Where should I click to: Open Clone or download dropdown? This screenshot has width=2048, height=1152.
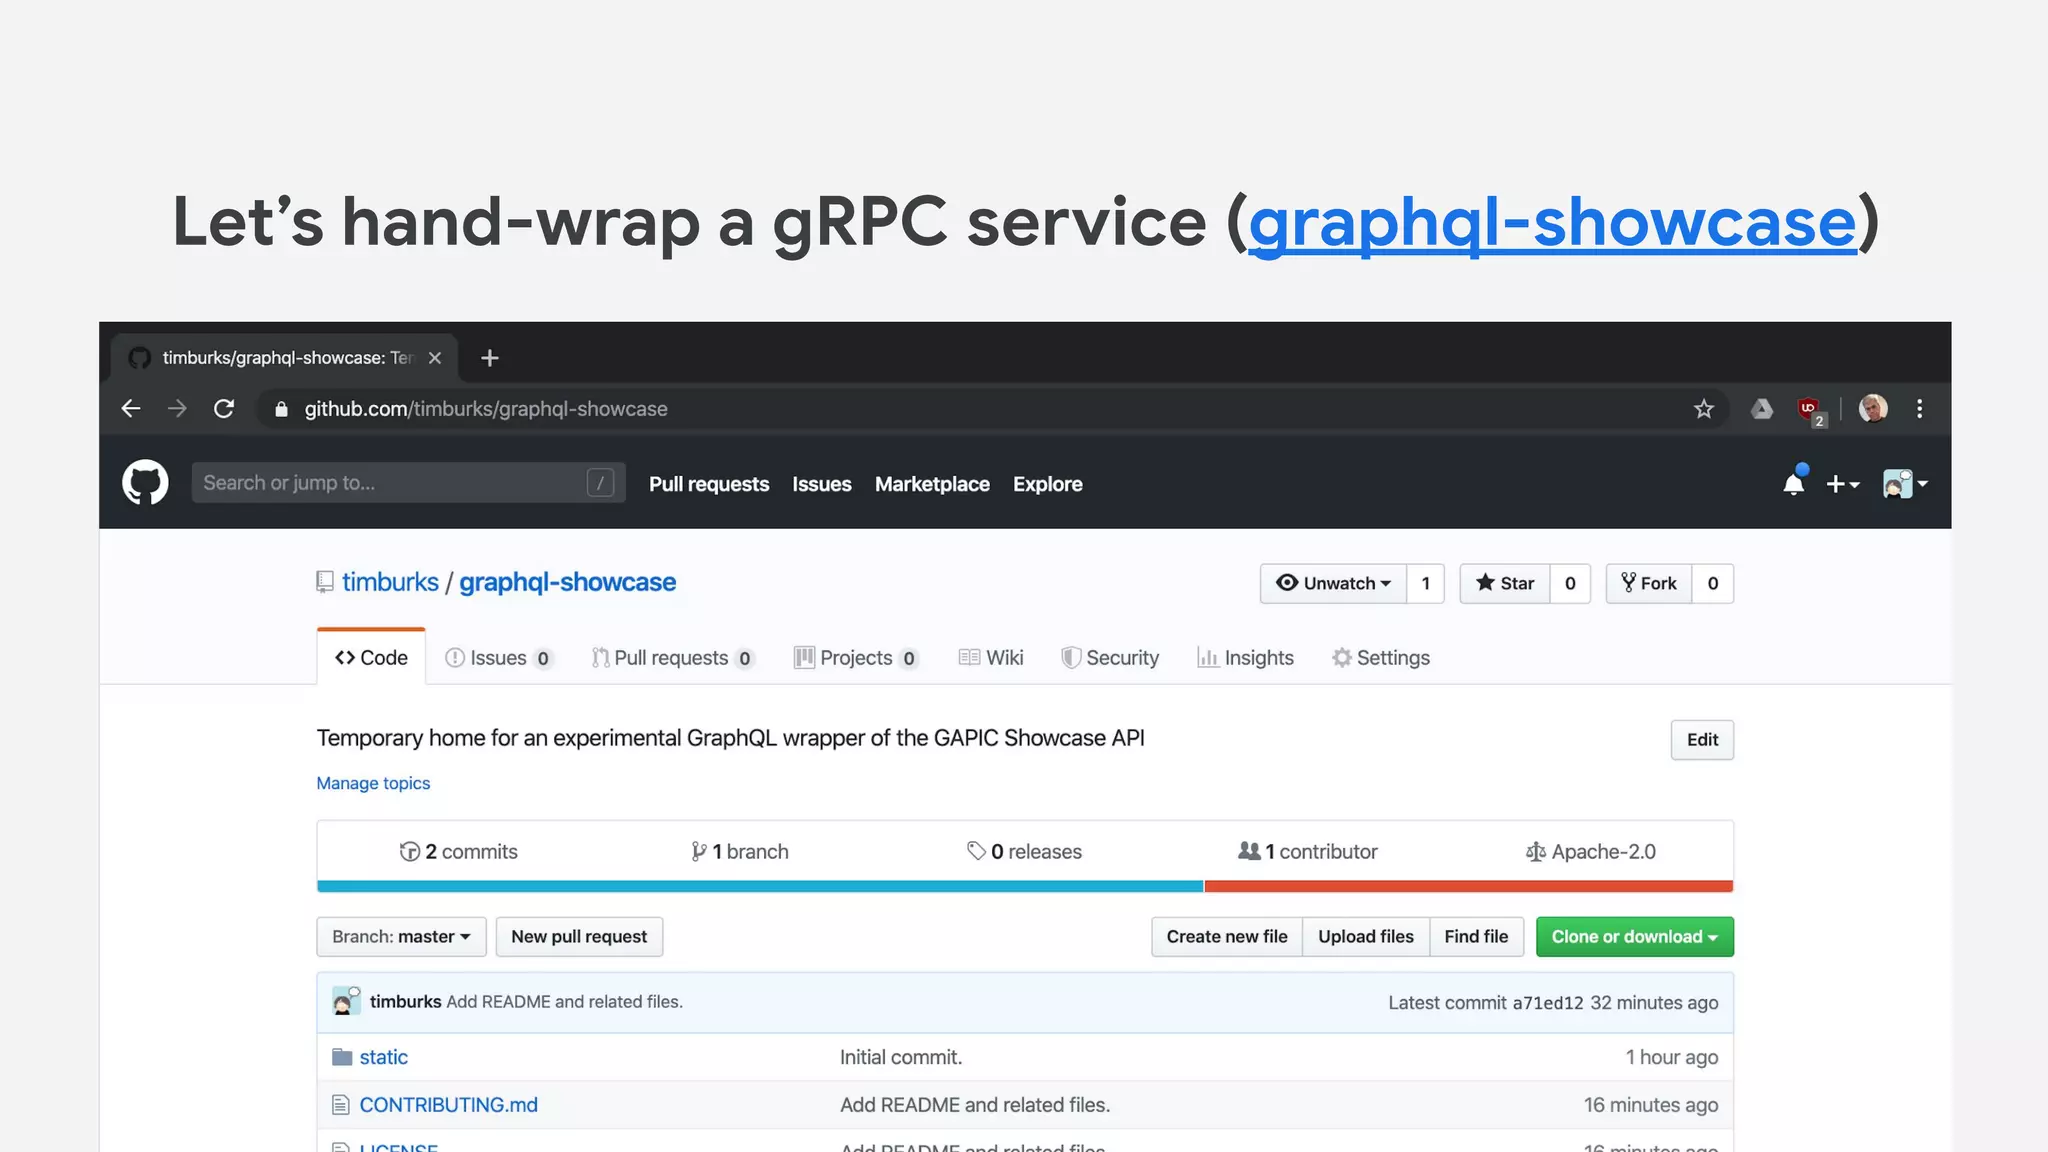coord(1635,937)
